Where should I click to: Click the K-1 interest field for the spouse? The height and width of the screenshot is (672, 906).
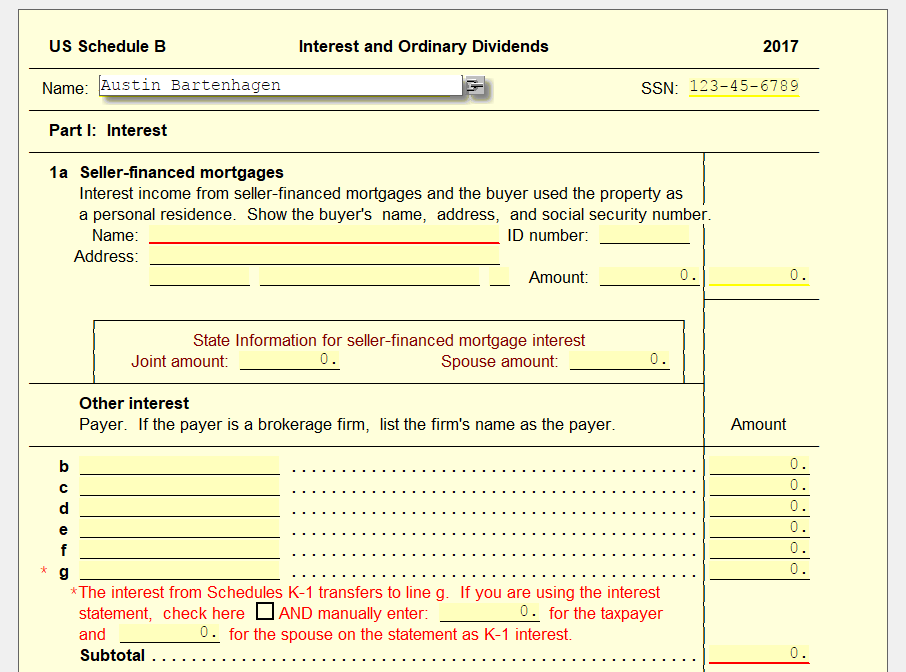point(170,633)
